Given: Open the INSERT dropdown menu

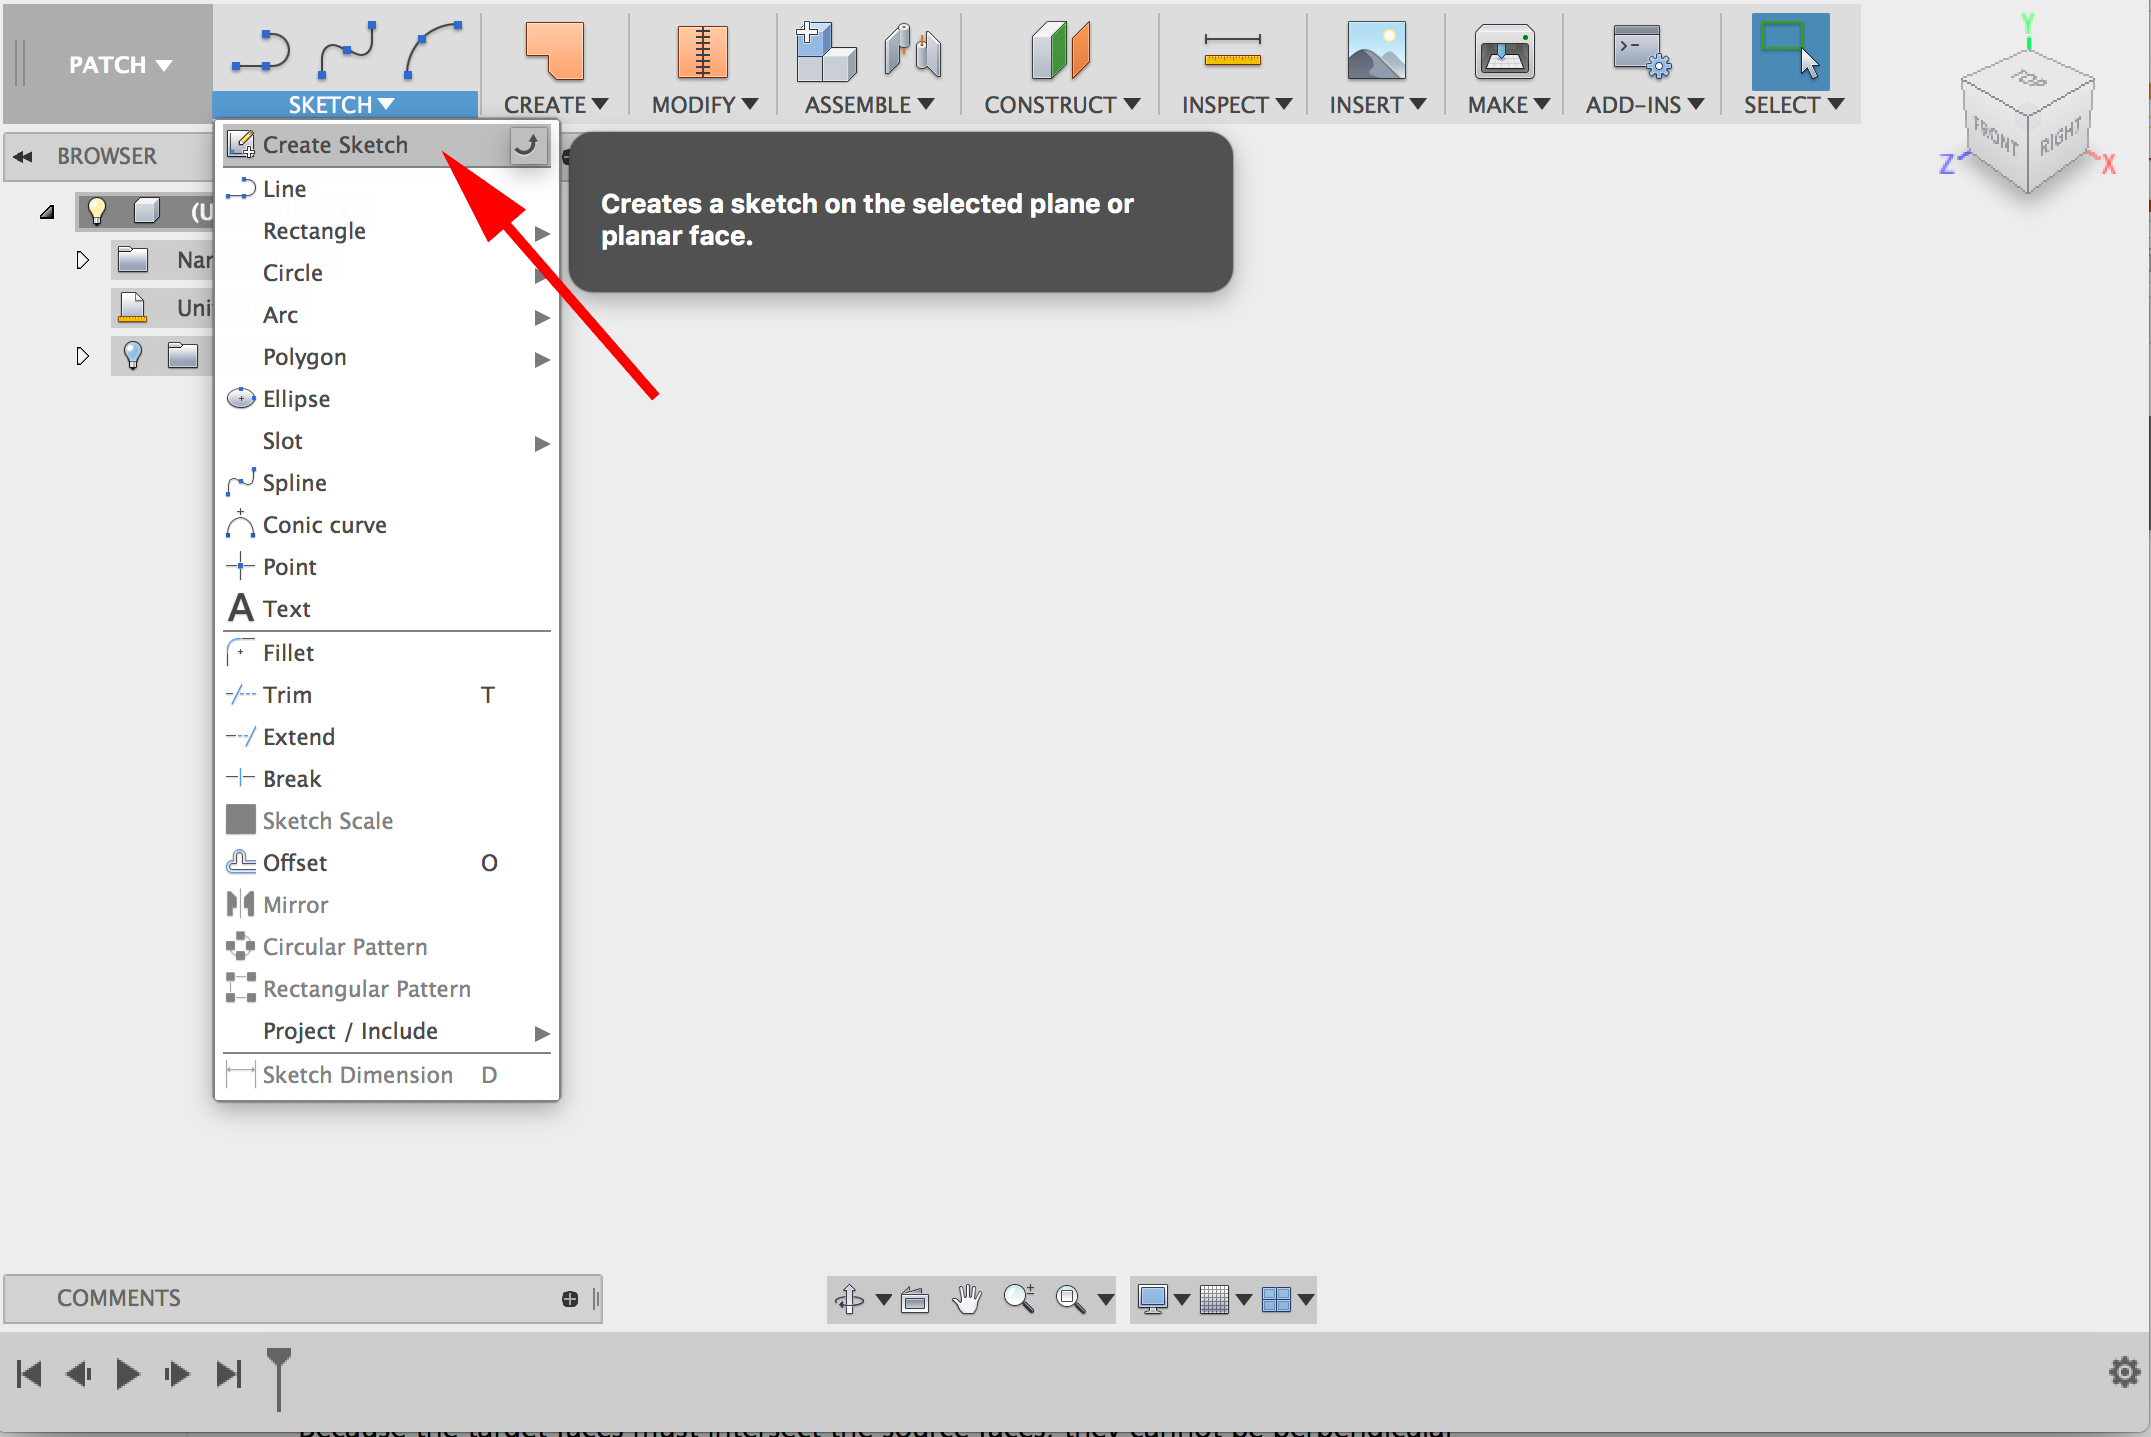Looking at the screenshot, I should [x=1378, y=105].
